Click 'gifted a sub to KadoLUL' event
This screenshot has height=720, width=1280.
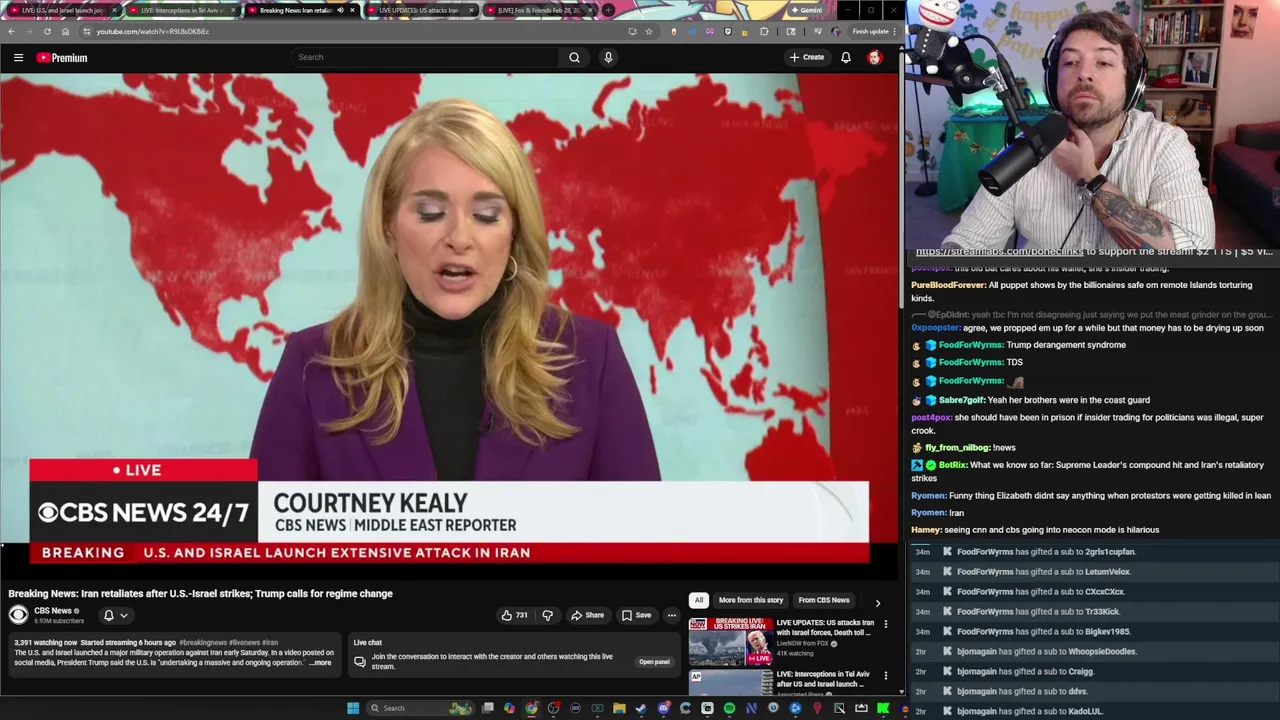pyautogui.click(x=1093, y=712)
